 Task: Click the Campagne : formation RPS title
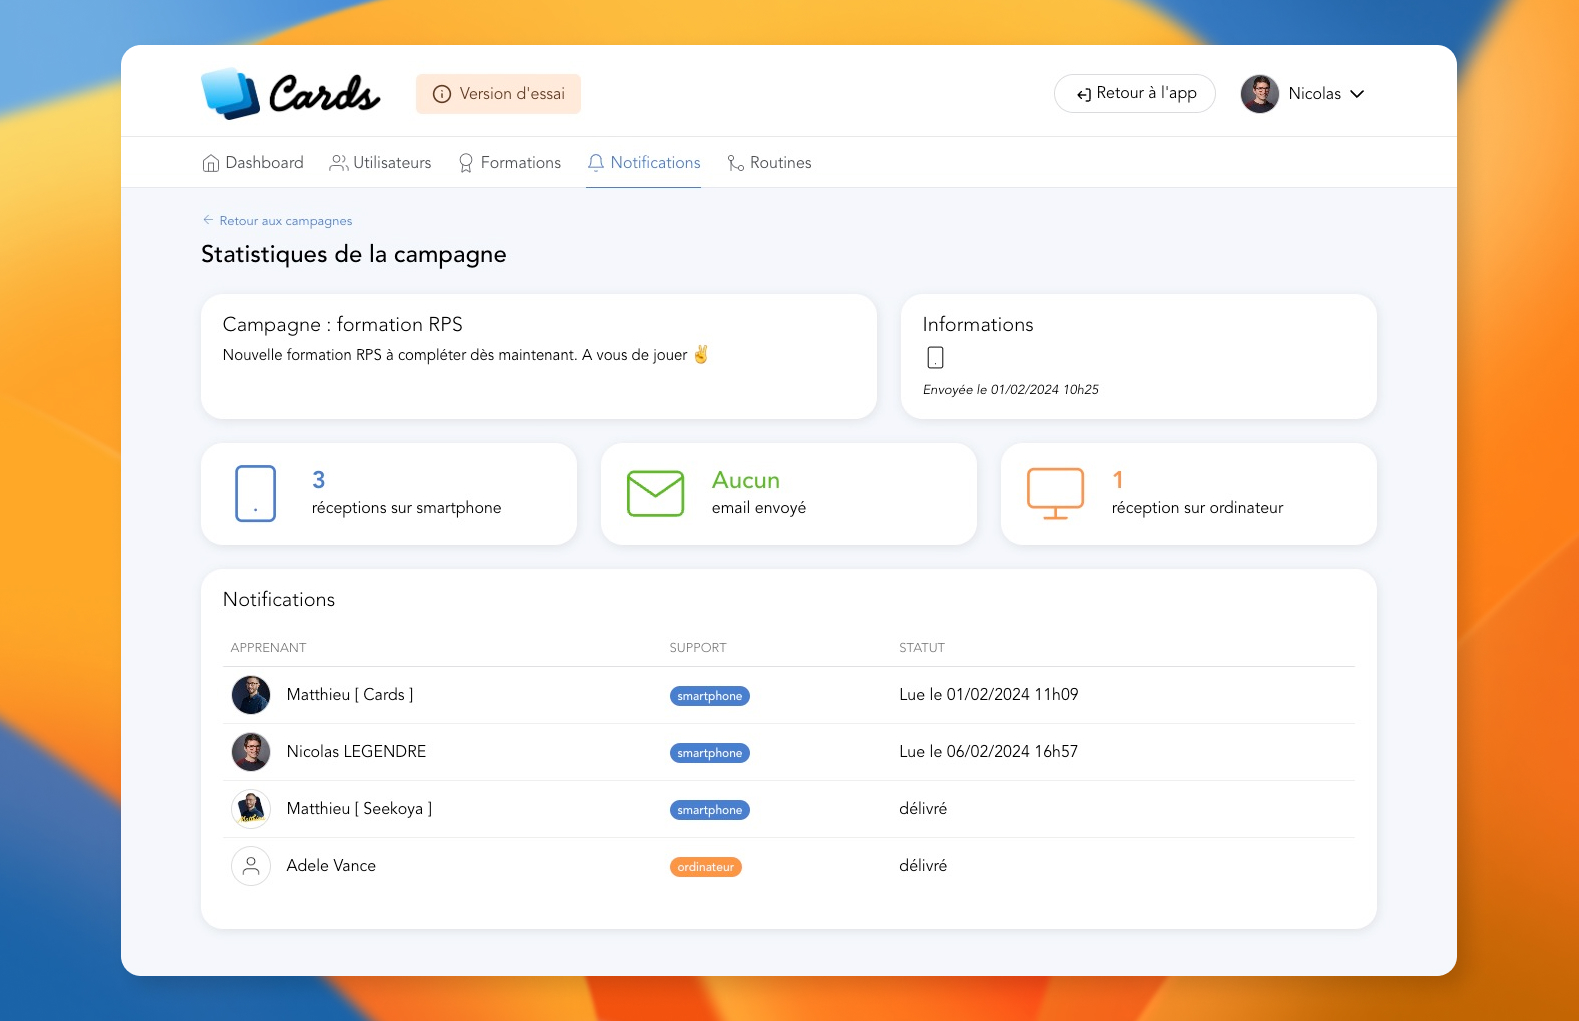click(343, 325)
